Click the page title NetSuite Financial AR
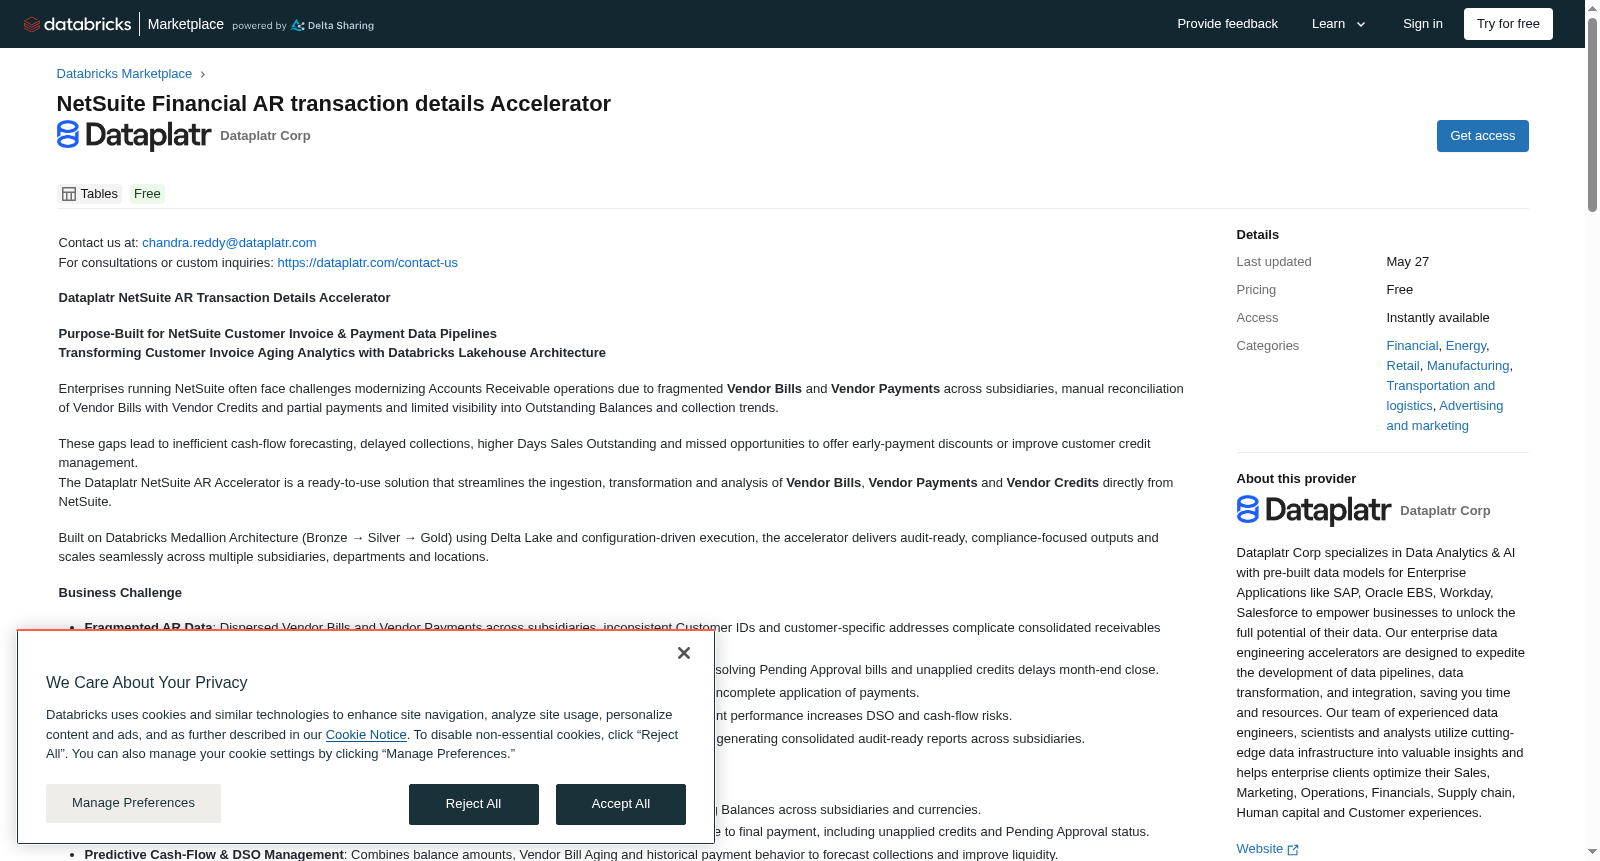The height and width of the screenshot is (861, 1600). tap(333, 104)
